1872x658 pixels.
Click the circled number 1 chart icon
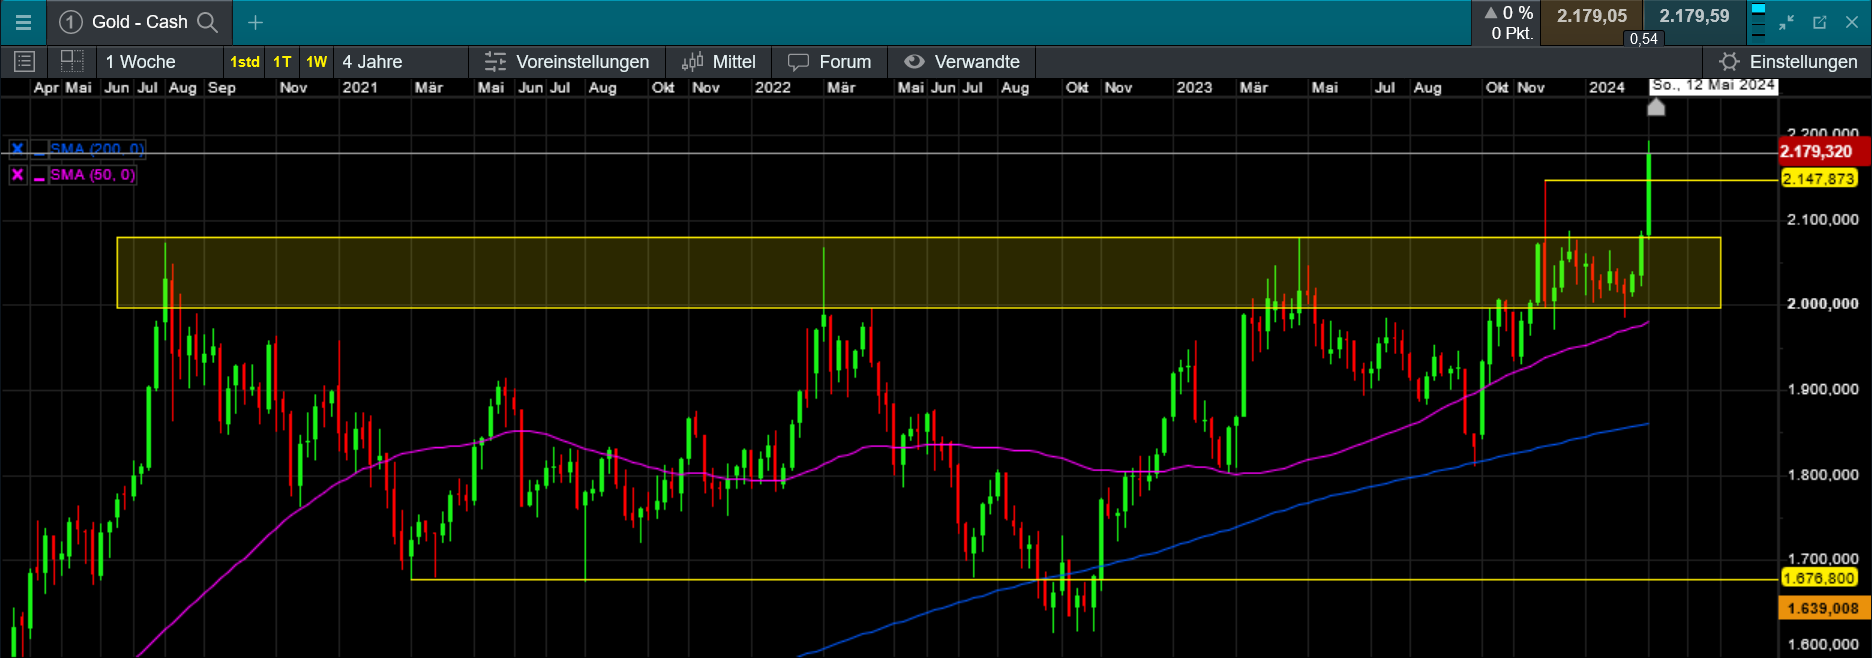pyautogui.click(x=70, y=22)
